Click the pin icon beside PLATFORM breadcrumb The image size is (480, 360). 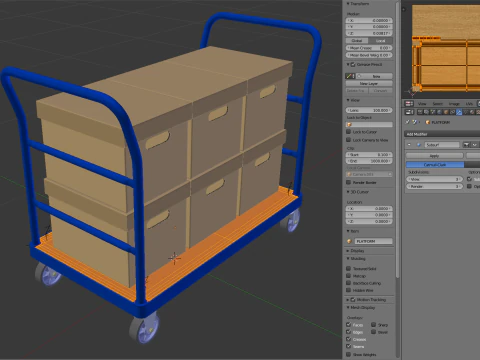coord(407,122)
